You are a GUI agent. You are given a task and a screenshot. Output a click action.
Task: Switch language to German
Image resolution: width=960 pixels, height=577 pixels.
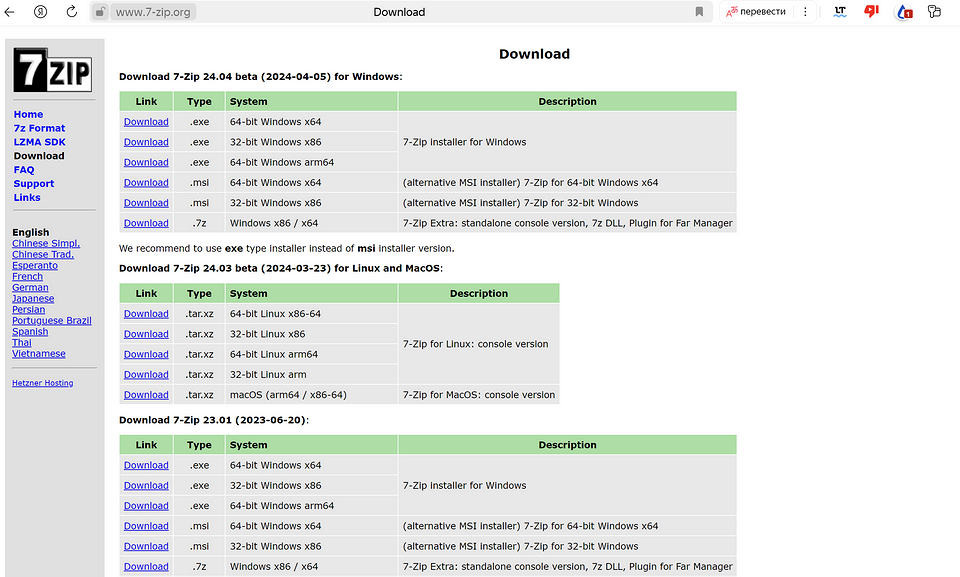30,287
